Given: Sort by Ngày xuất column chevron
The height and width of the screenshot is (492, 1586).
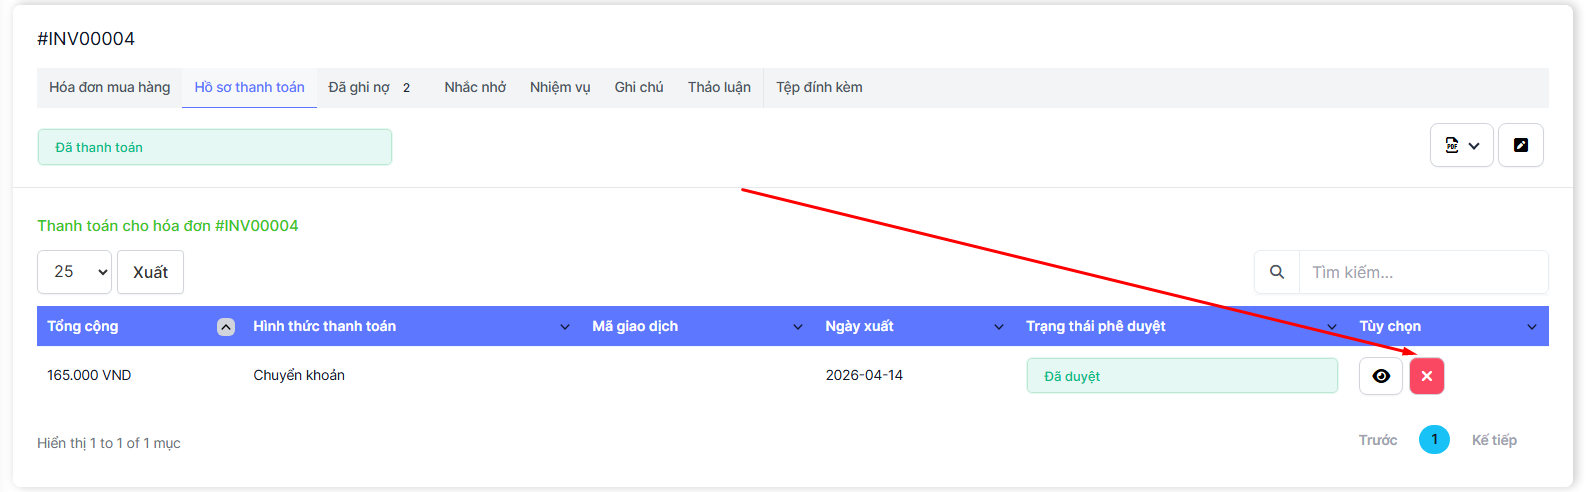Looking at the screenshot, I should coord(999,327).
